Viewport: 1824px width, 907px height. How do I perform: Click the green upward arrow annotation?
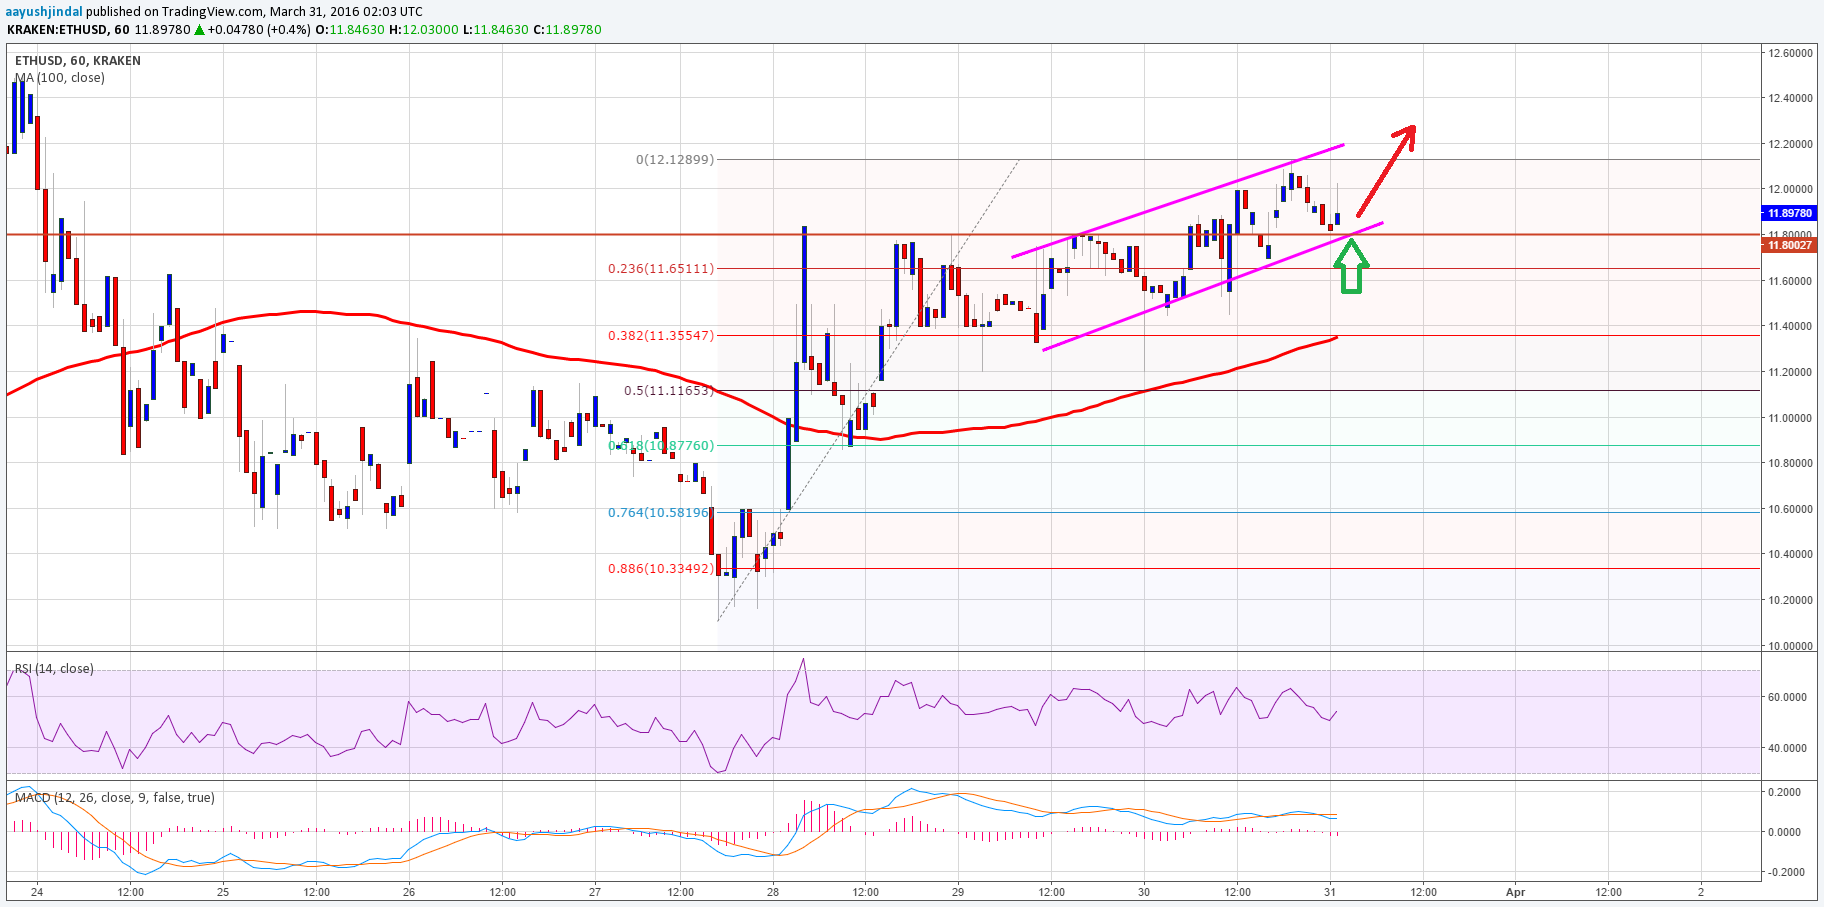coord(1351,268)
